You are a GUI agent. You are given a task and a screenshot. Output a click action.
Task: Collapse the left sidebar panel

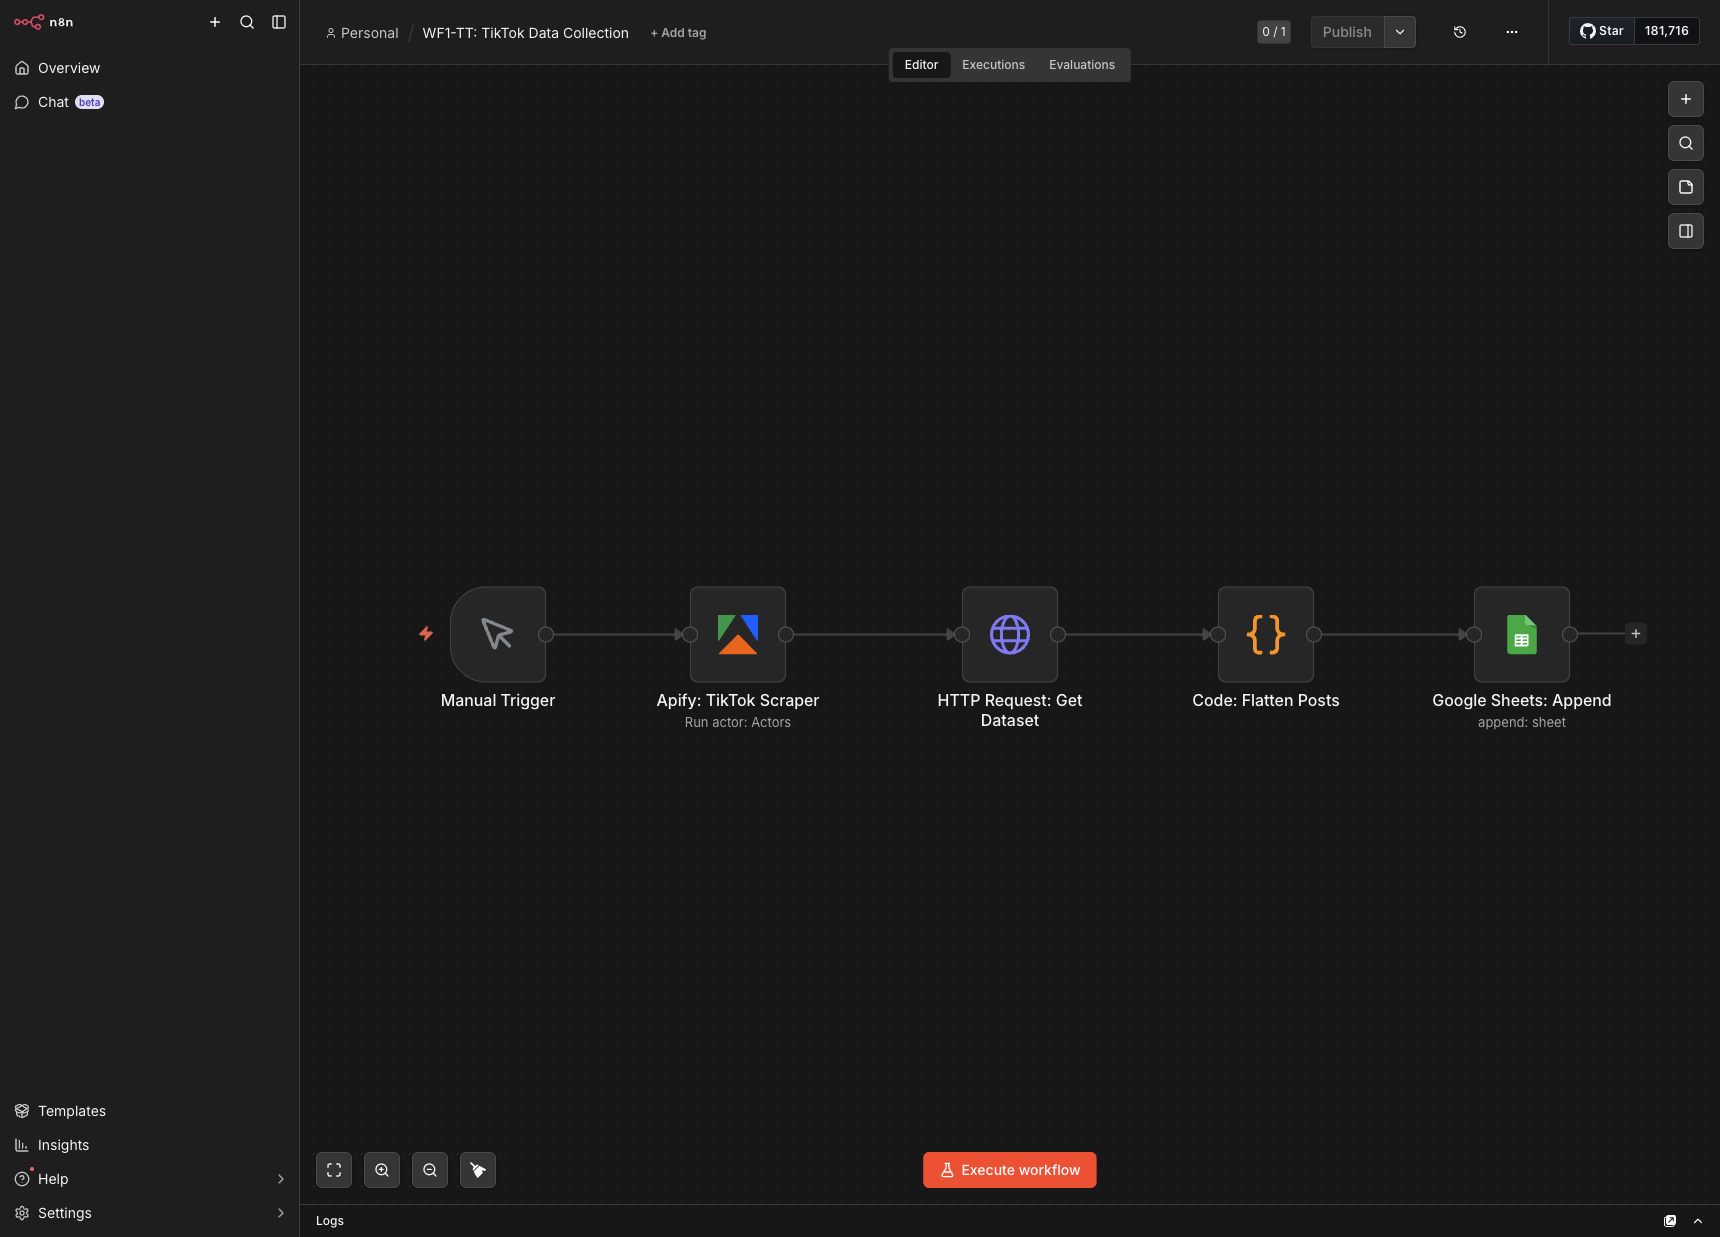coord(279,22)
